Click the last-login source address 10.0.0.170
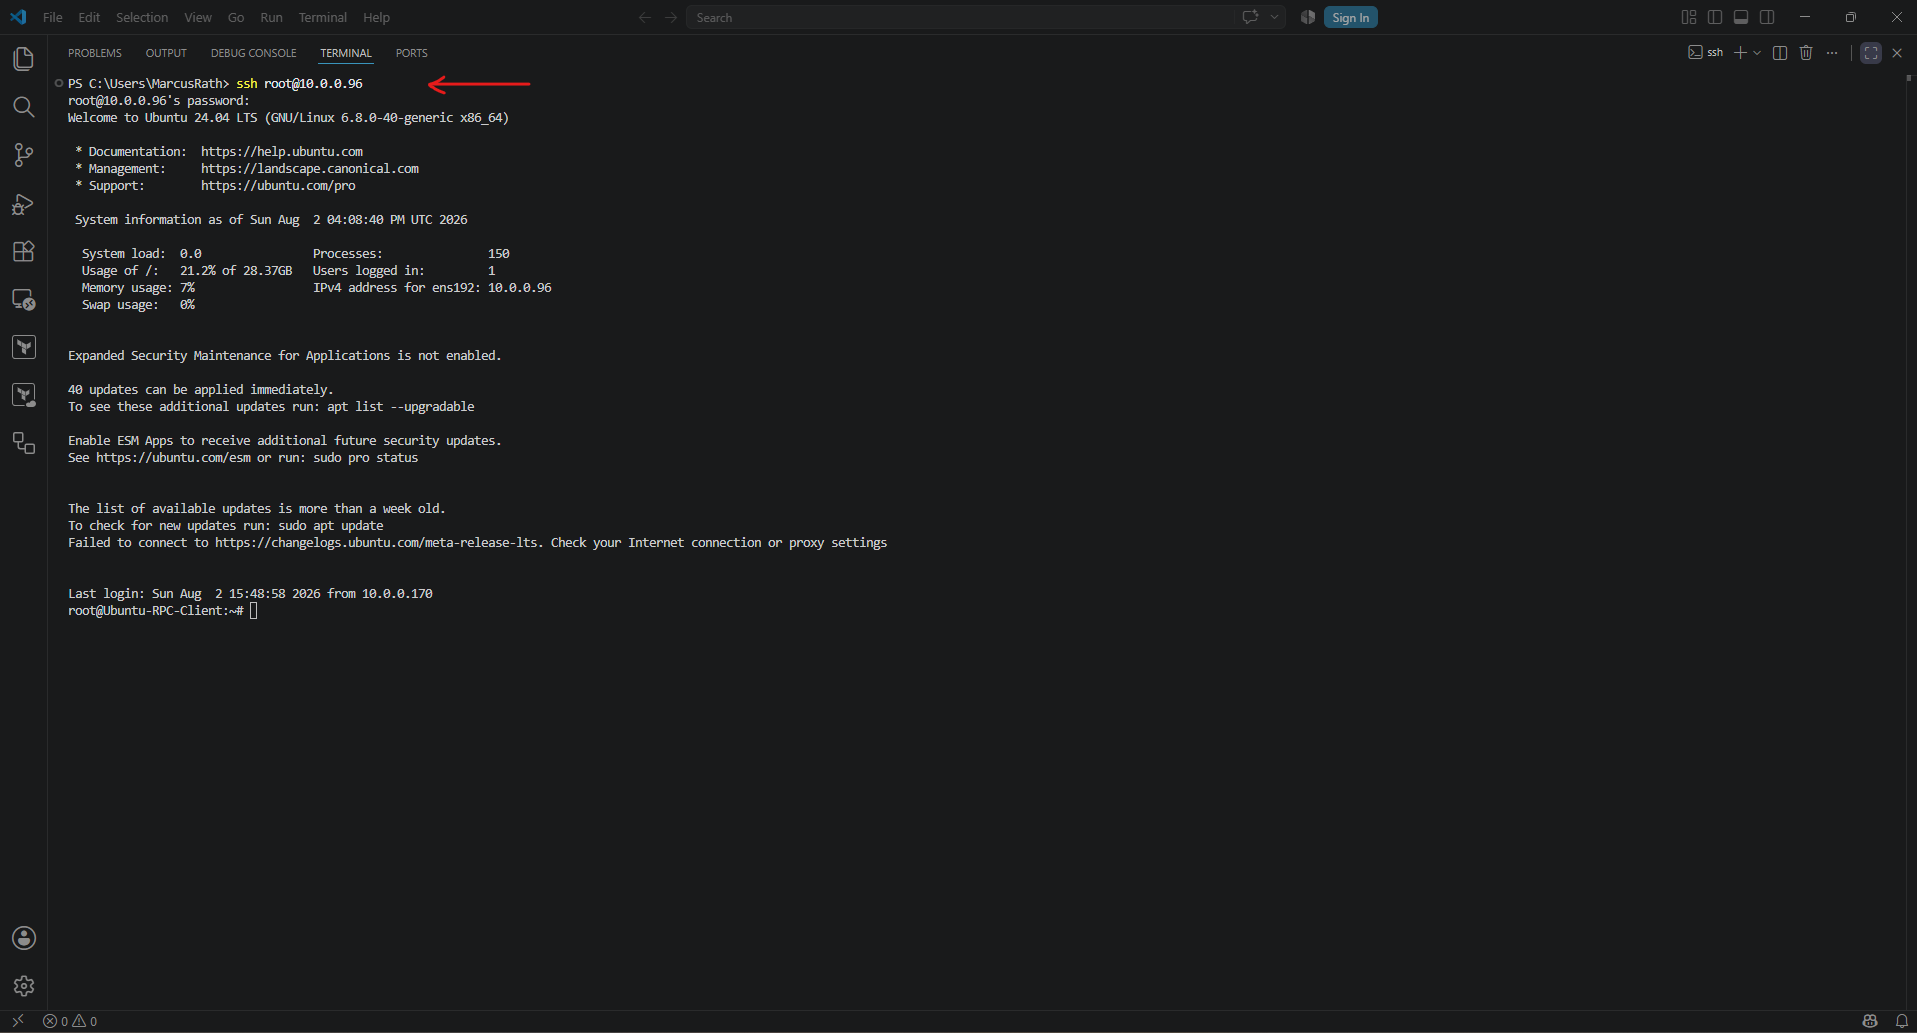Screen dimensions: 1917x1033 tap(397, 594)
